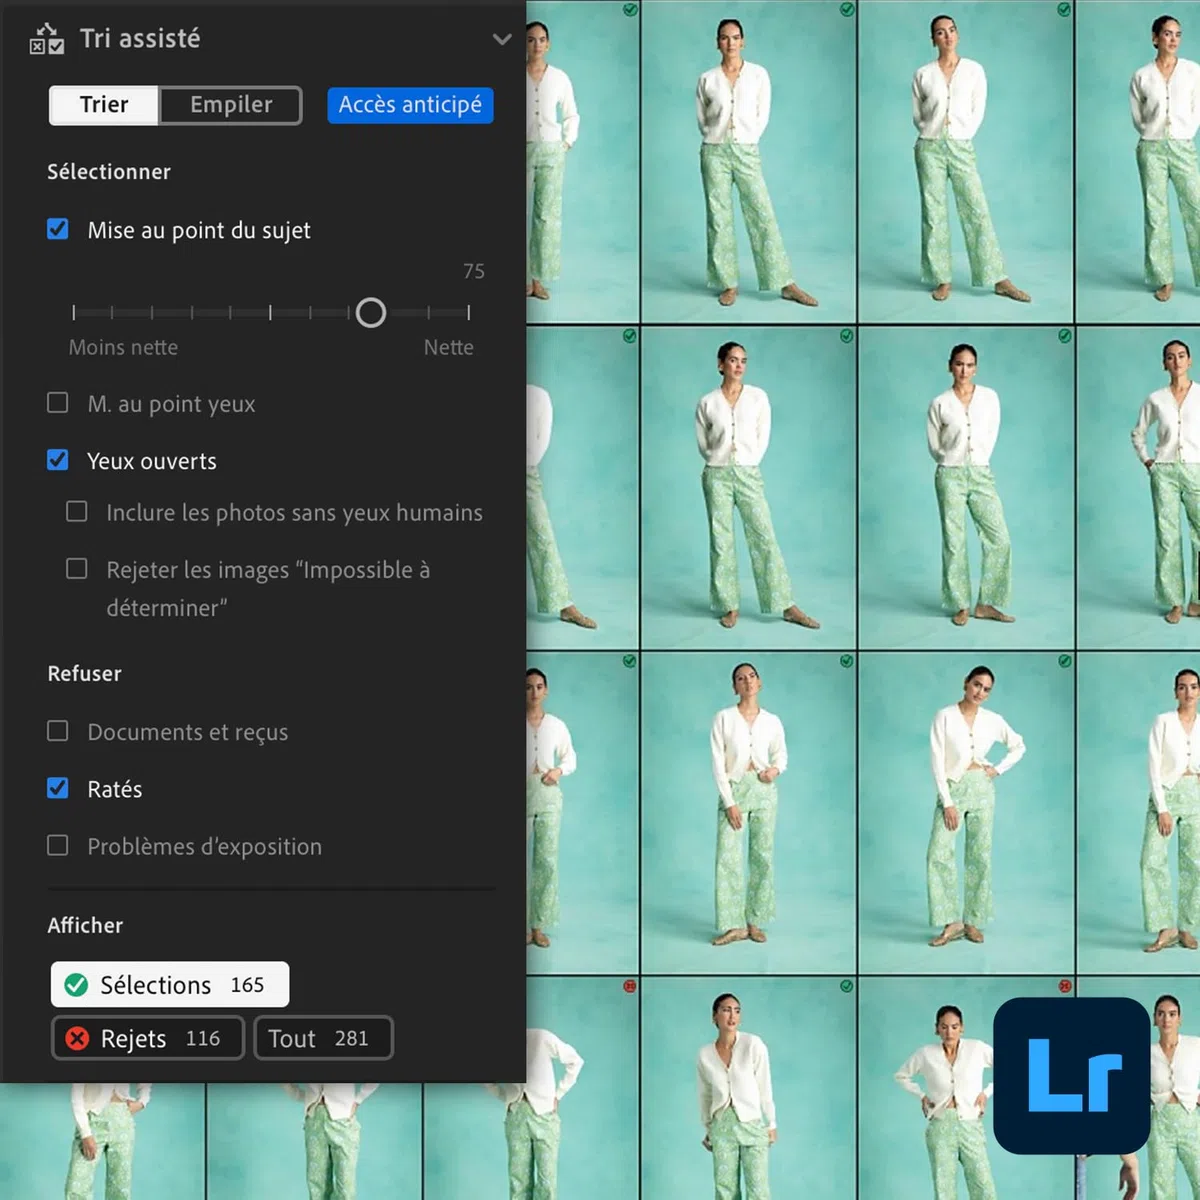
Task: Enable Inclure les photos sans yeux humains
Action: tap(77, 511)
